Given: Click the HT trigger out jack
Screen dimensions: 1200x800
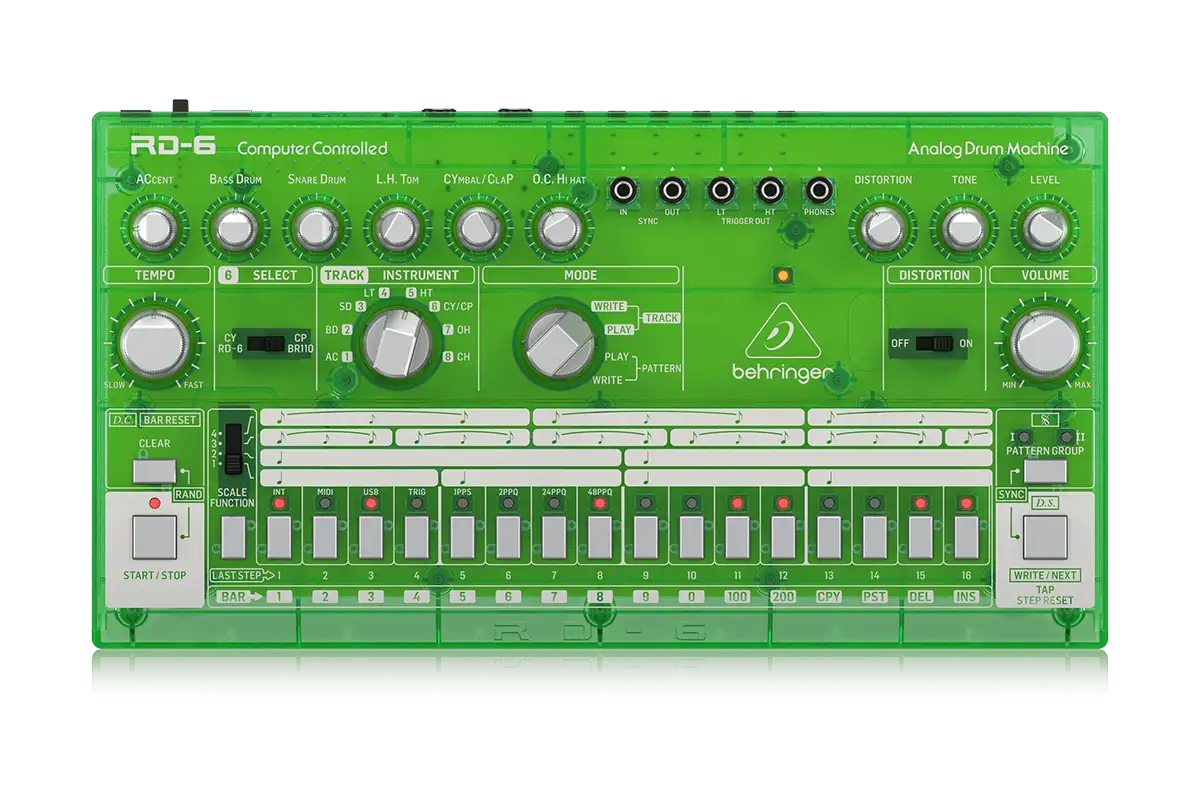Looking at the screenshot, I should pyautogui.click(x=769, y=189).
